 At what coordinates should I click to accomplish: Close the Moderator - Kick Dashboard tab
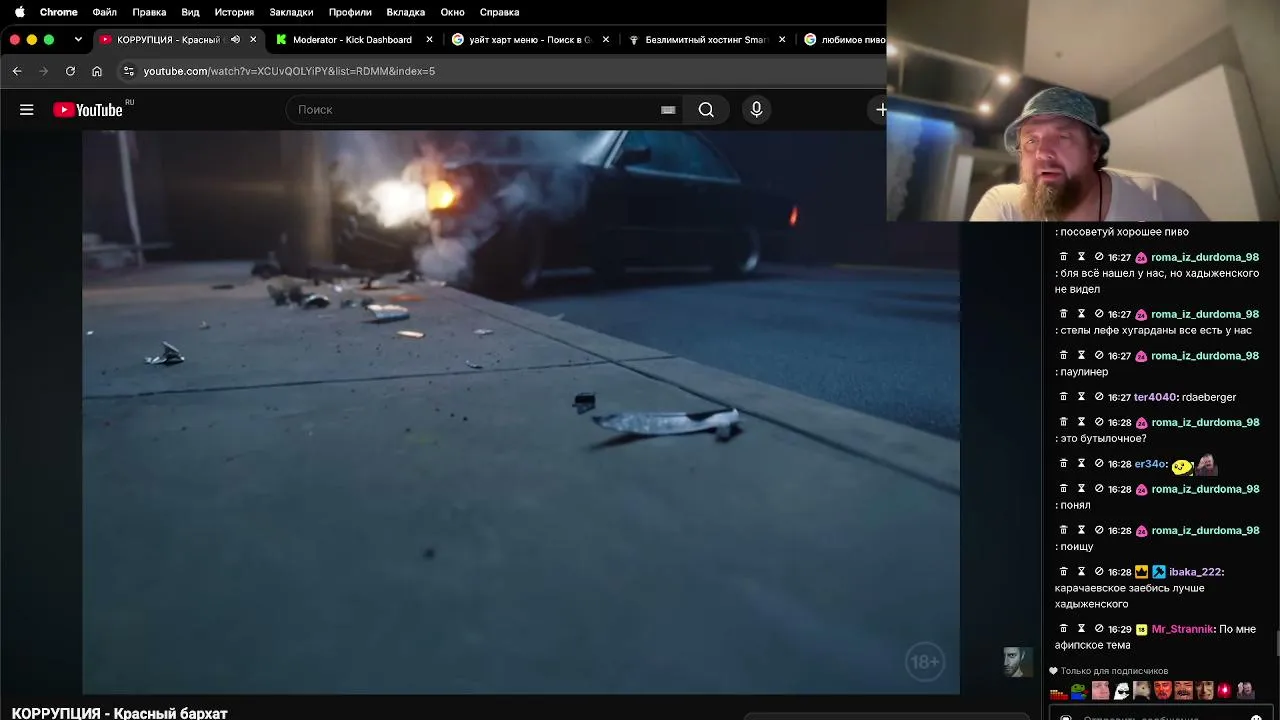(x=430, y=40)
